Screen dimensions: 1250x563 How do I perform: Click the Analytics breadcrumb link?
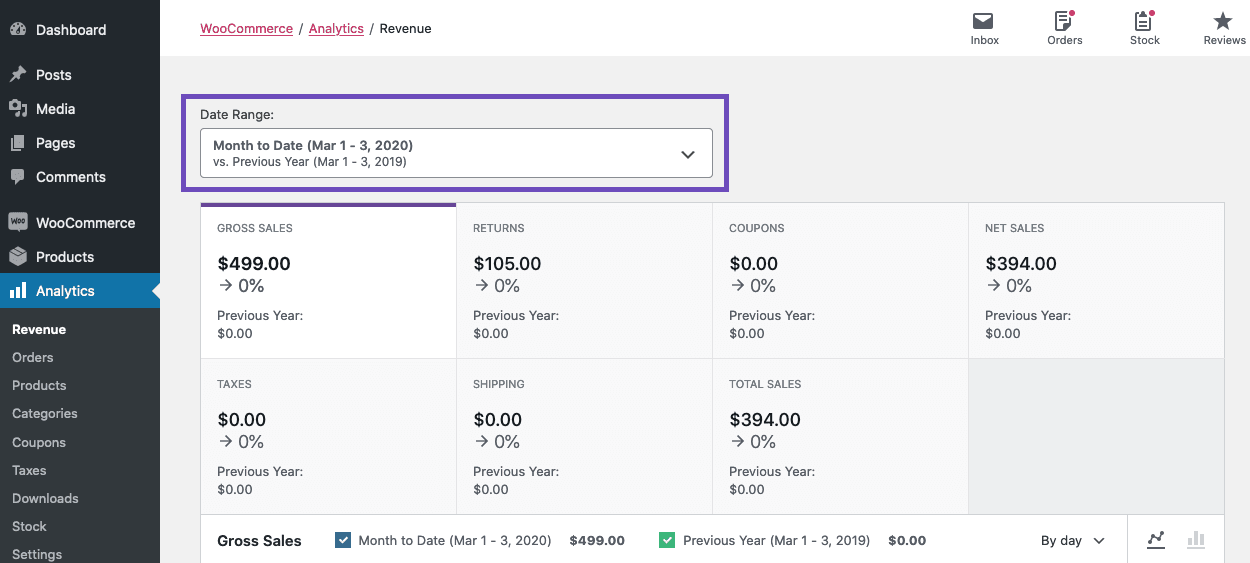pyautogui.click(x=336, y=29)
